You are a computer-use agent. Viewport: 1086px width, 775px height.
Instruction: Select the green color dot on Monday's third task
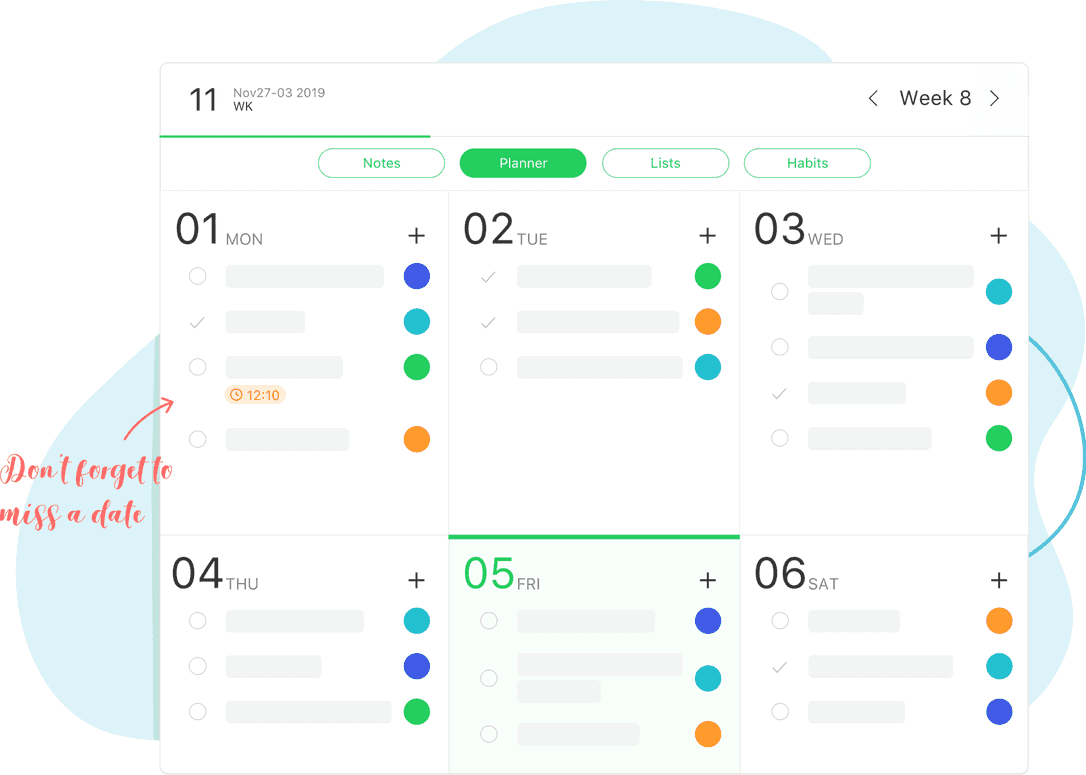pyautogui.click(x=417, y=367)
